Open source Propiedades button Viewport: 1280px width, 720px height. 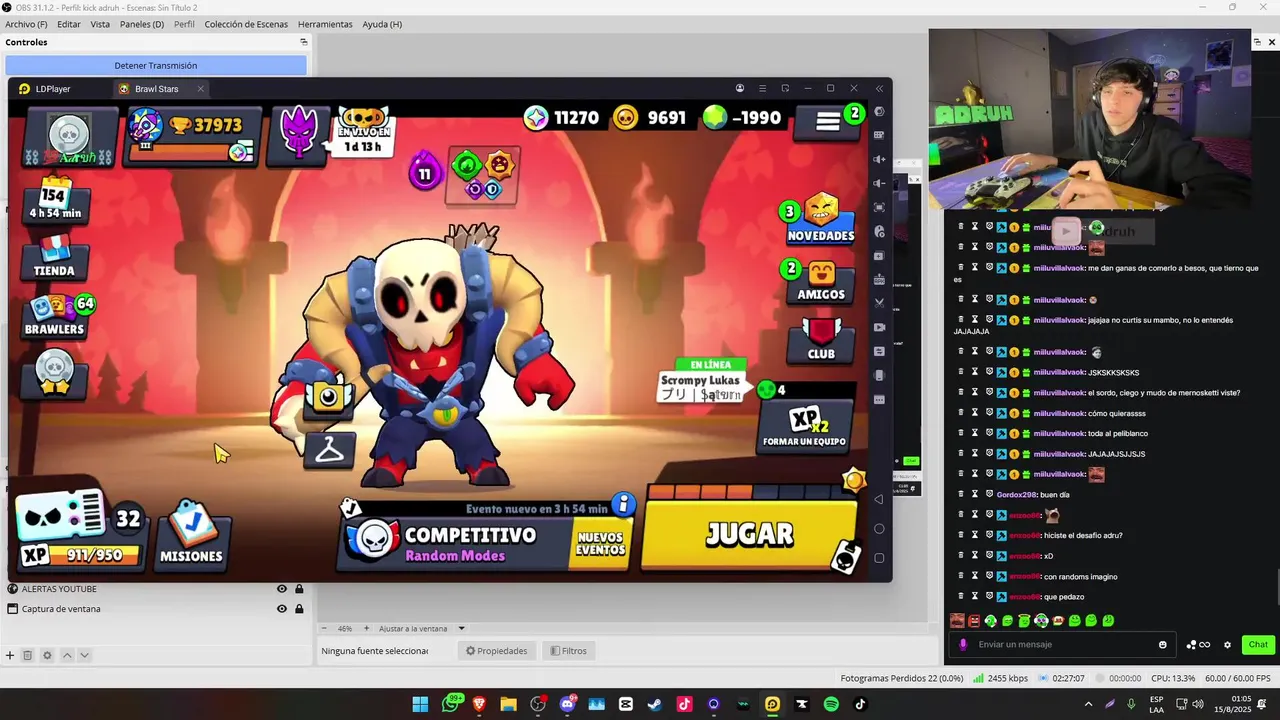(x=496, y=651)
